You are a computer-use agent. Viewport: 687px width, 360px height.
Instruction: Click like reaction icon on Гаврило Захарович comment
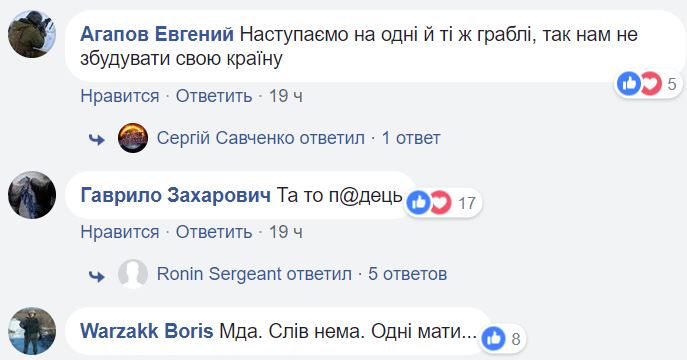pyautogui.click(x=418, y=202)
